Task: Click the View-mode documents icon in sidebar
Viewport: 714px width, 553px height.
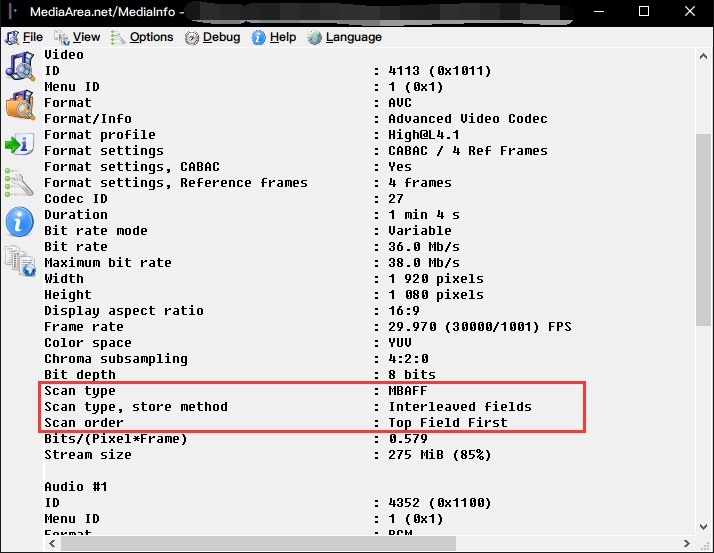Action: pos(19,260)
